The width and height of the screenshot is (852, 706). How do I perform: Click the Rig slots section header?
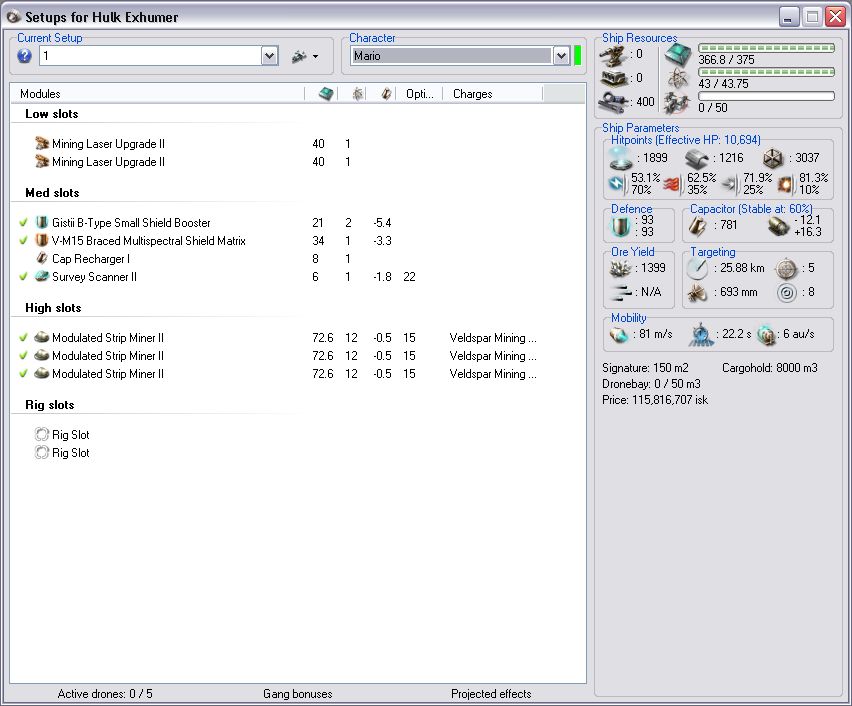pyautogui.click(x=49, y=405)
